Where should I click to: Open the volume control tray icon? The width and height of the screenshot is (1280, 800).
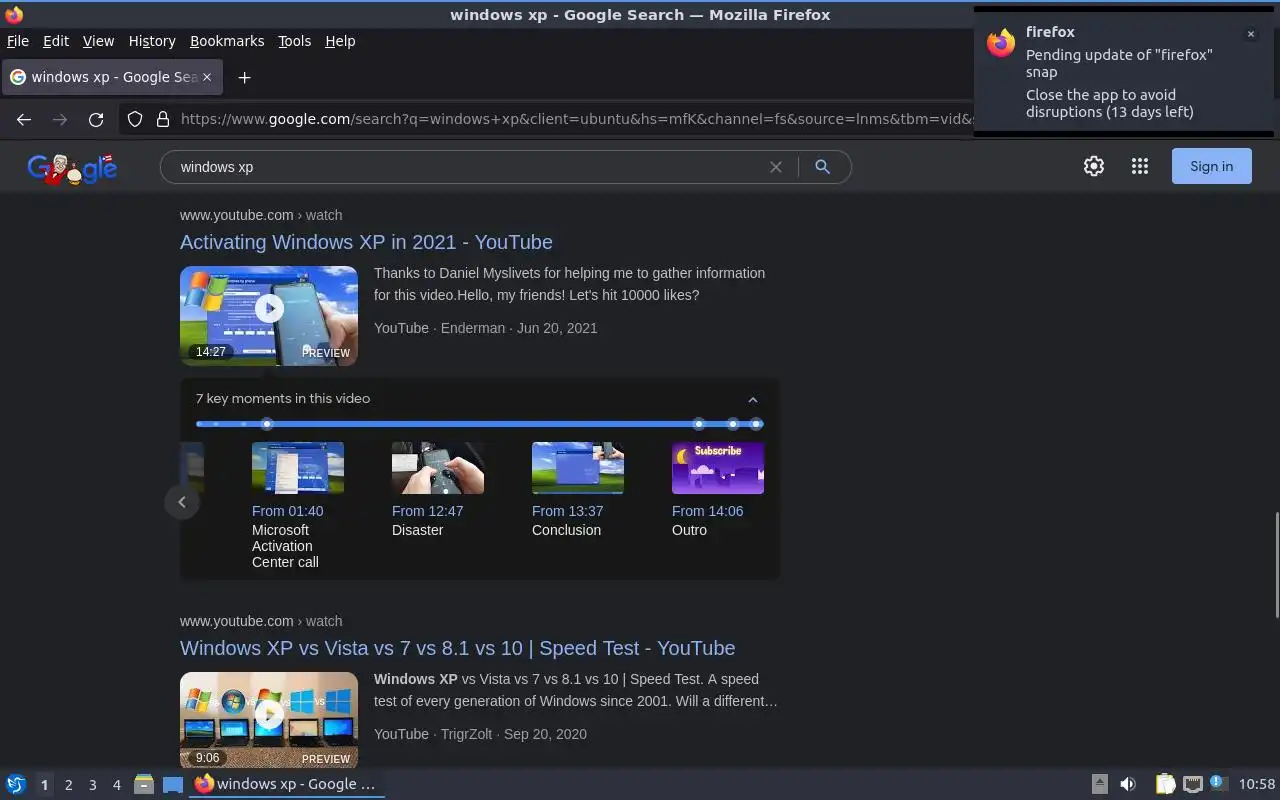[1128, 784]
